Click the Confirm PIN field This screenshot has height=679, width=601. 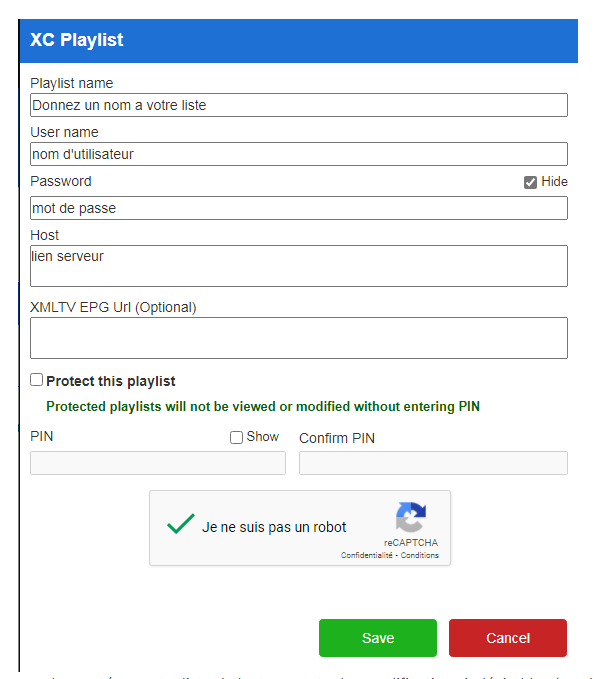tap(433, 463)
